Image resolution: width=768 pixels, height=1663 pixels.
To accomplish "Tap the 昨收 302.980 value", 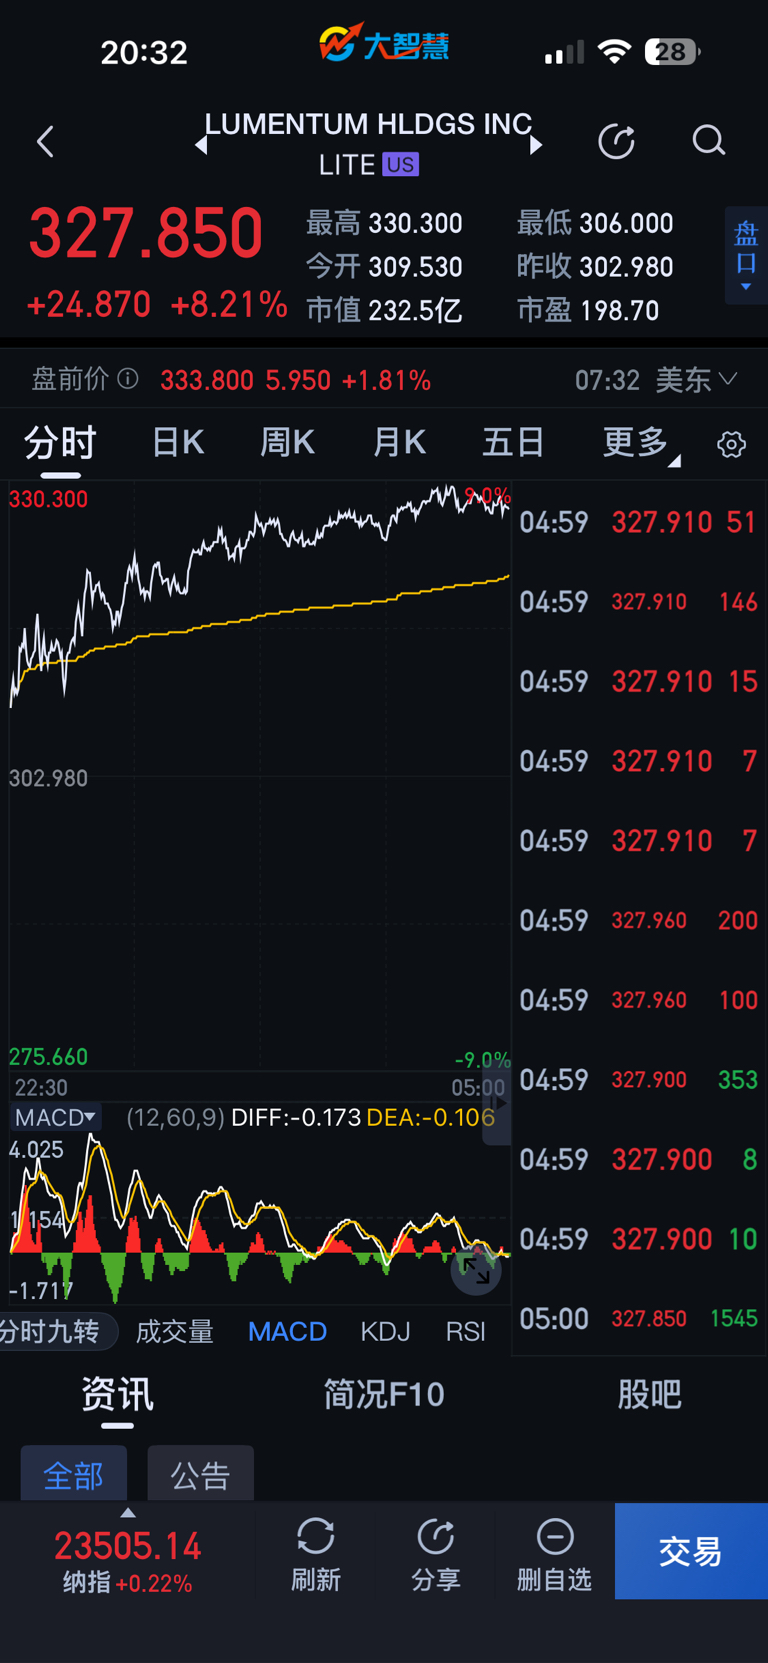I will [x=626, y=267].
